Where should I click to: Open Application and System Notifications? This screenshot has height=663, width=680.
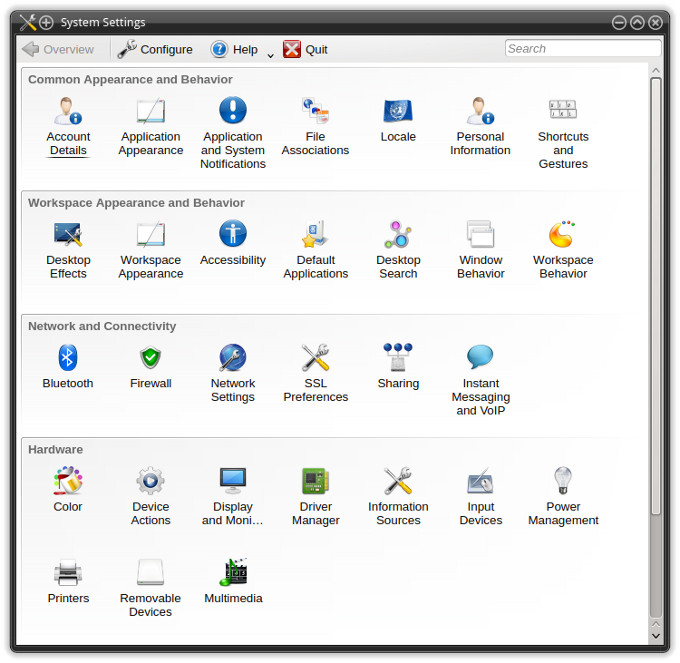click(233, 133)
